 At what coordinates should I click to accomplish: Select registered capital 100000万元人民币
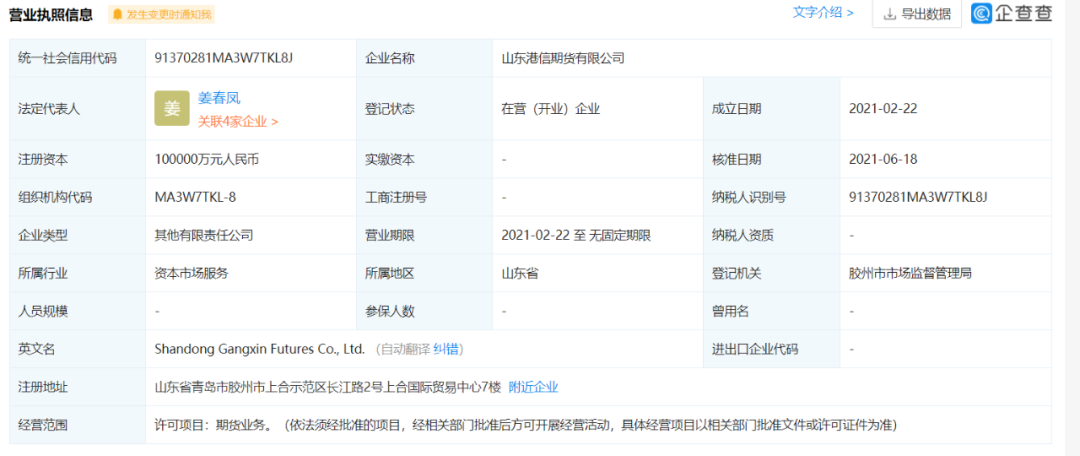[x=207, y=159]
